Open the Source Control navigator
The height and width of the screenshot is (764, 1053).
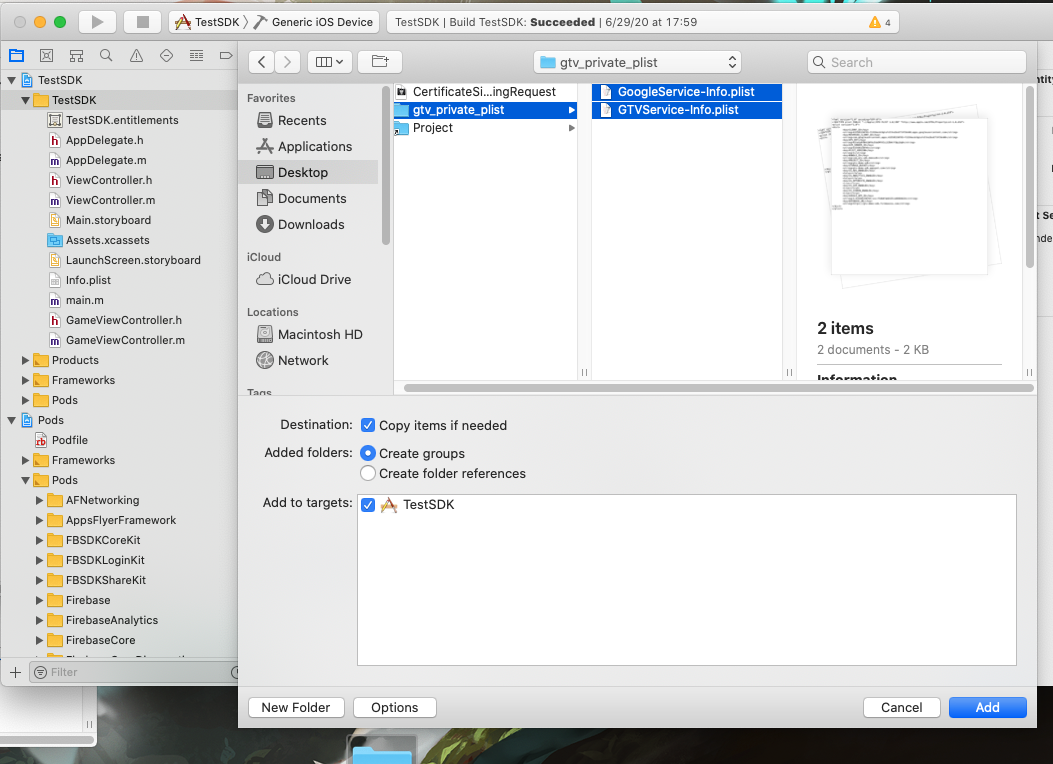[x=46, y=56]
